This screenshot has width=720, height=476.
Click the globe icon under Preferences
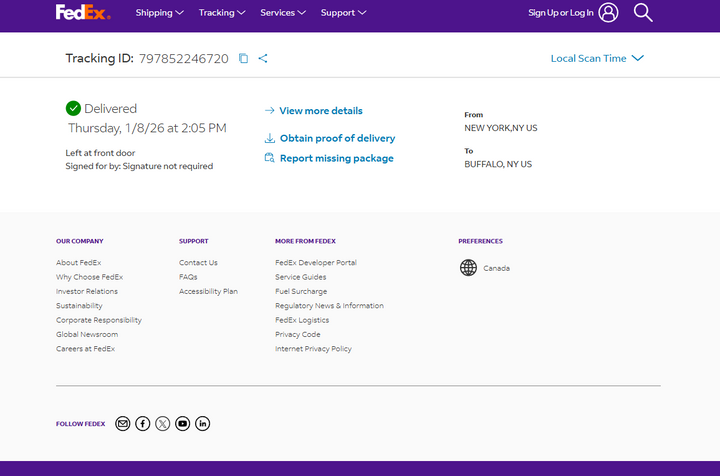[468, 268]
